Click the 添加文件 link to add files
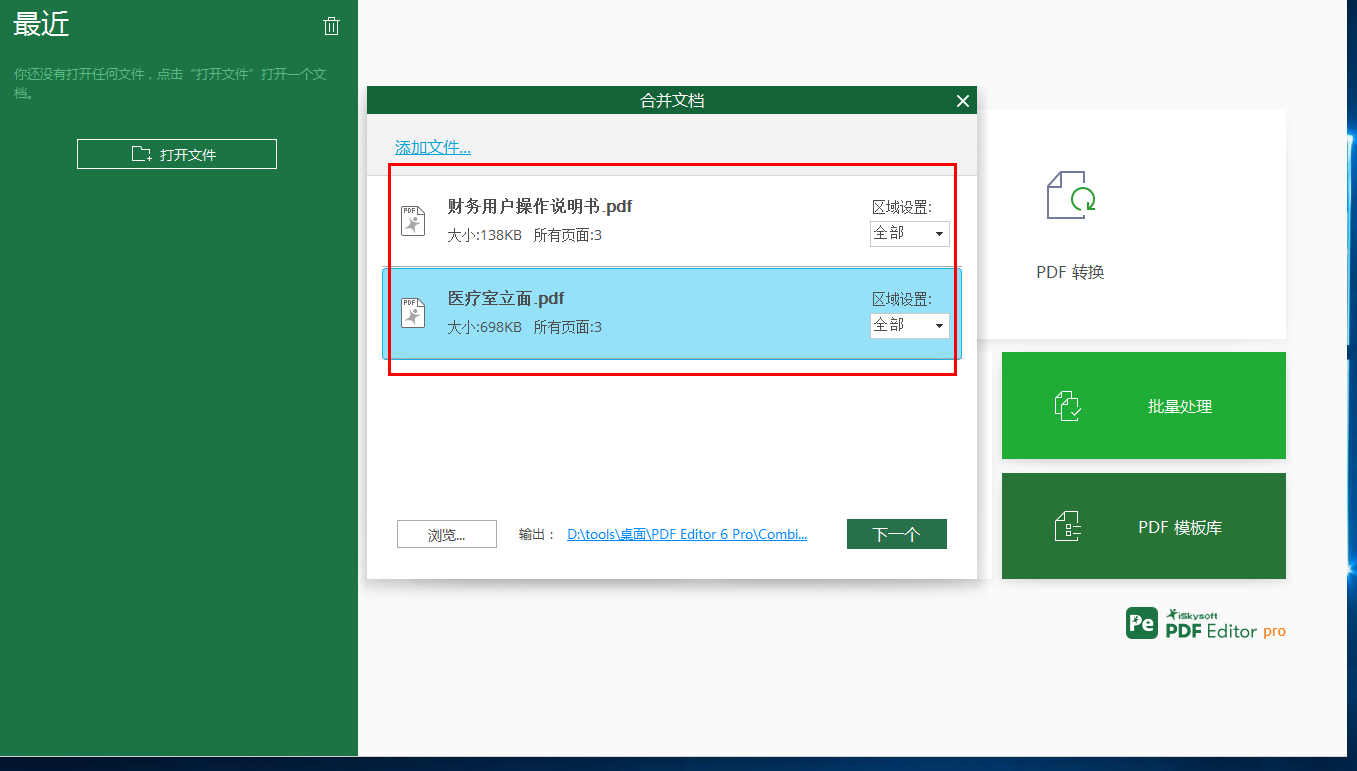1357x771 pixels. point(430,145)
